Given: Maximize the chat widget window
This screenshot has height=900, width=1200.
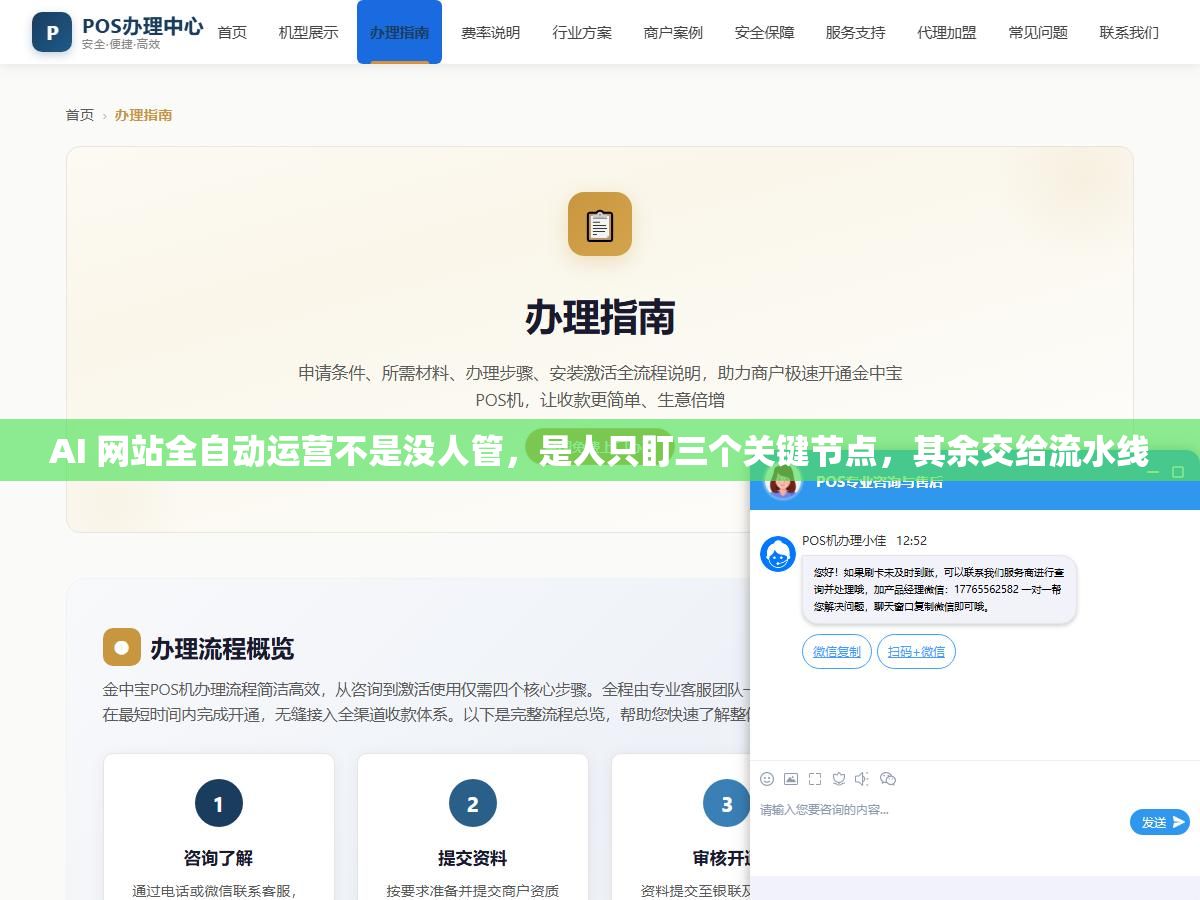Looking at the screenshot, I should pos(1179,470).
